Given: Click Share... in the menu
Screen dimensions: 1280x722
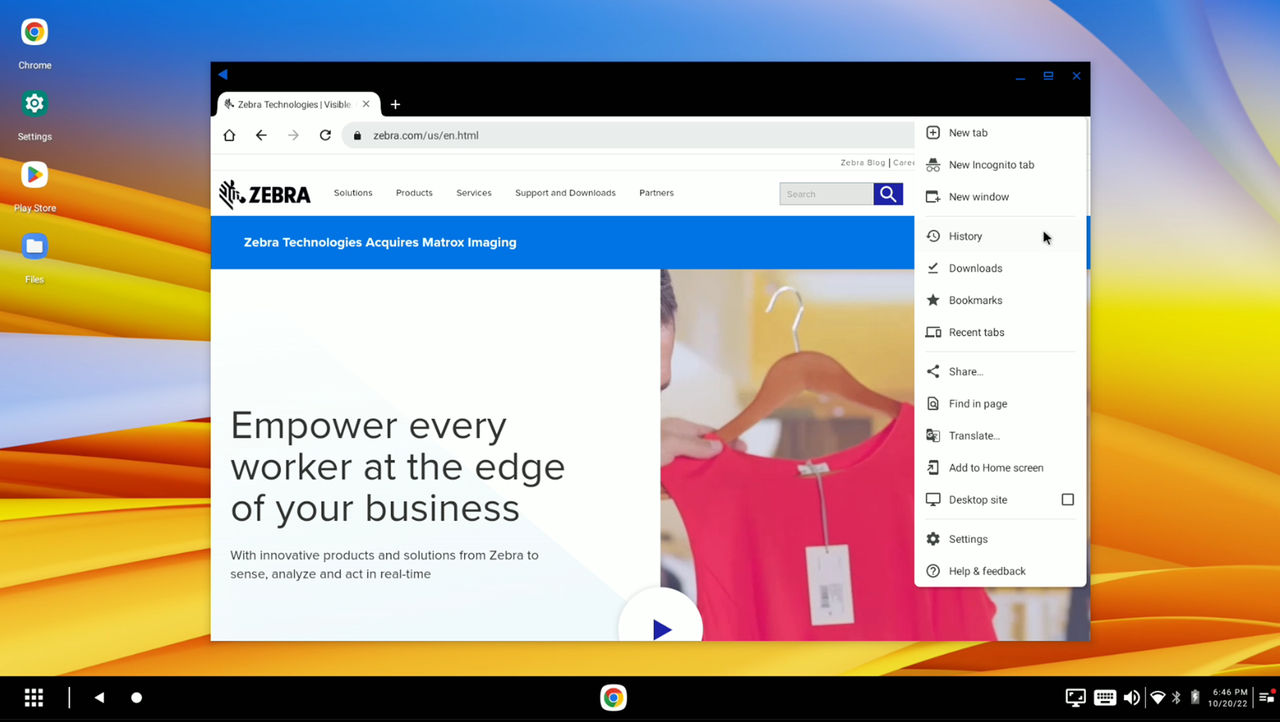Looking at the screenshot, I should coord(1000,371).
